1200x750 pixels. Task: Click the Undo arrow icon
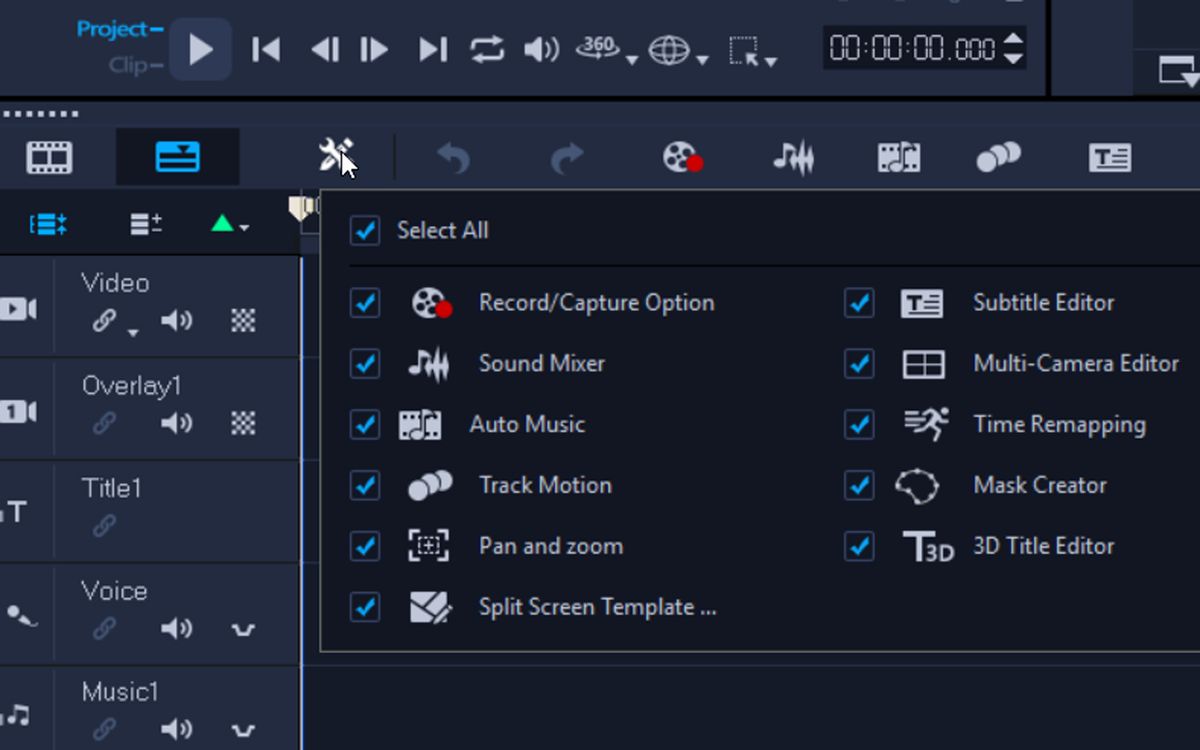[455, 158]
